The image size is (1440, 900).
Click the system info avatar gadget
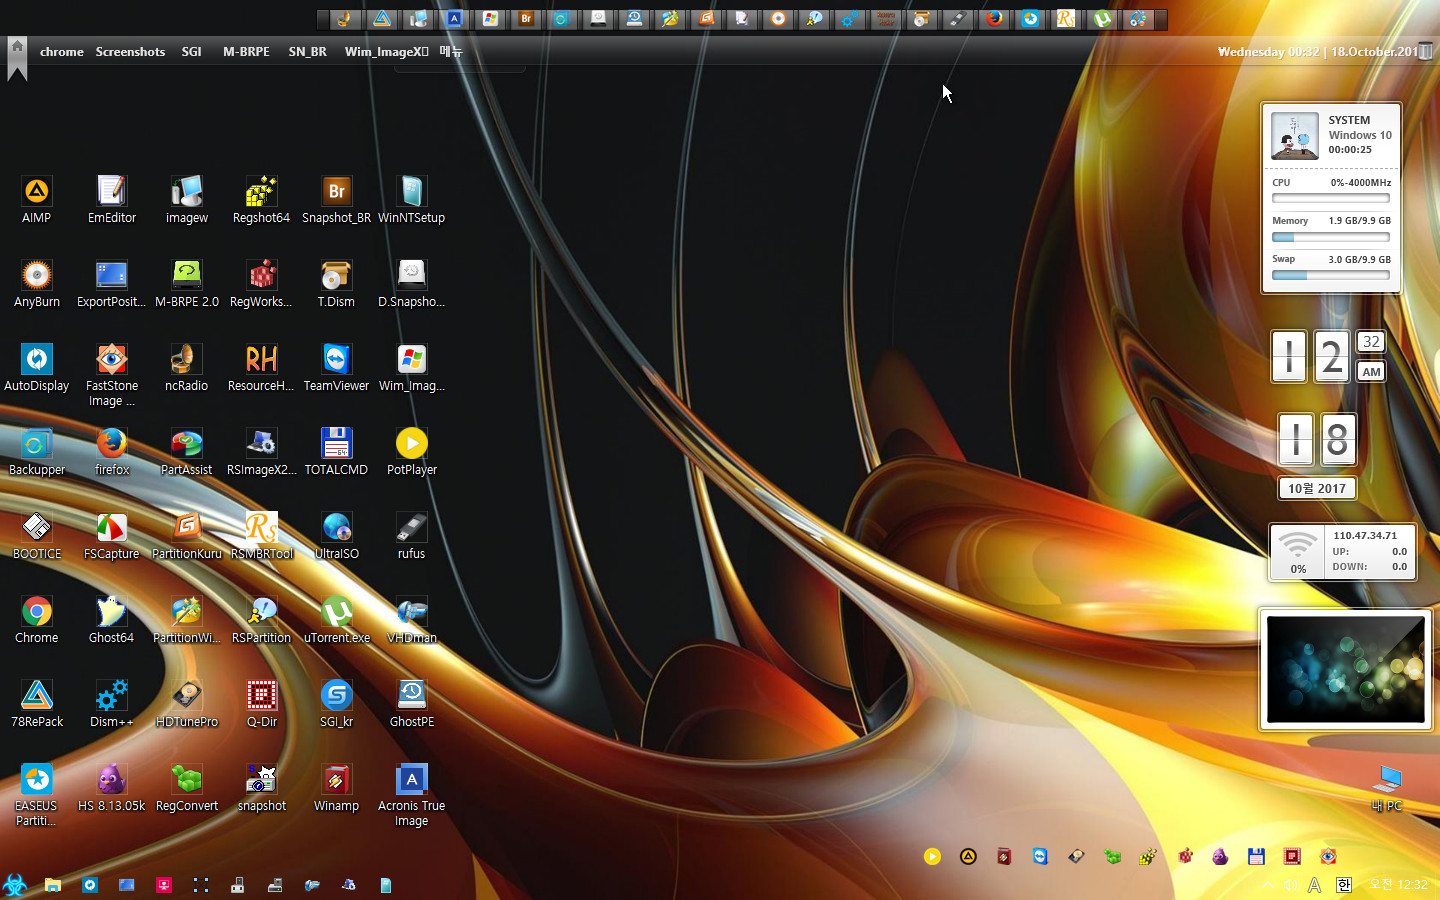1295,135
